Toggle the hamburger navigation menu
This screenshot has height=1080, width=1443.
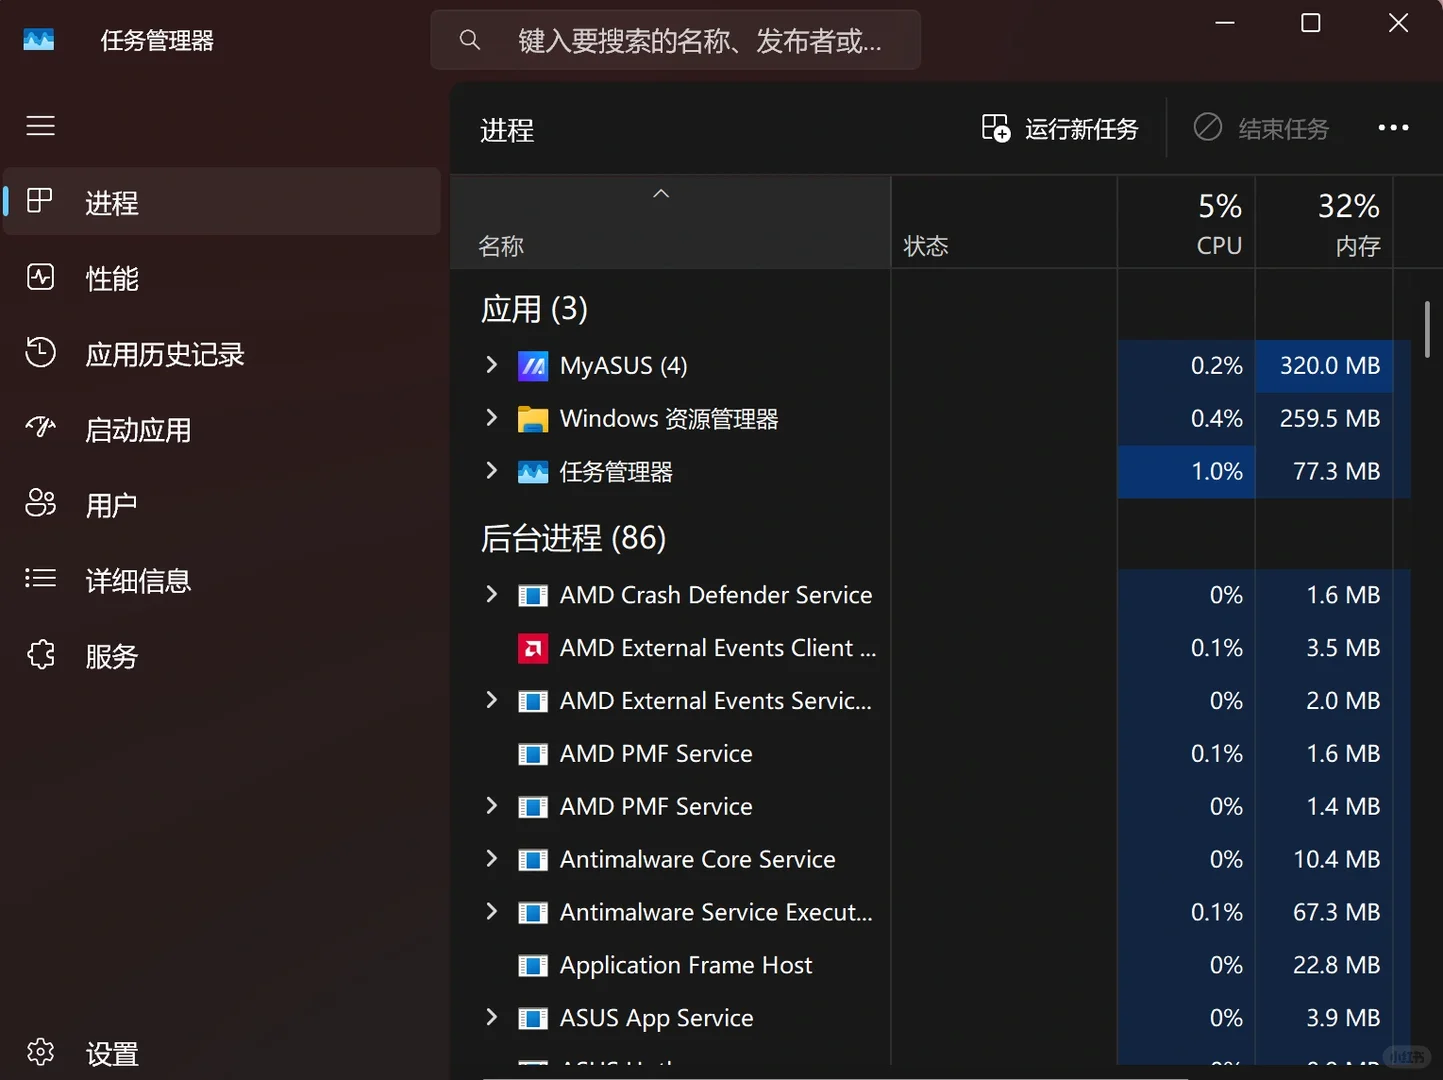40,126
